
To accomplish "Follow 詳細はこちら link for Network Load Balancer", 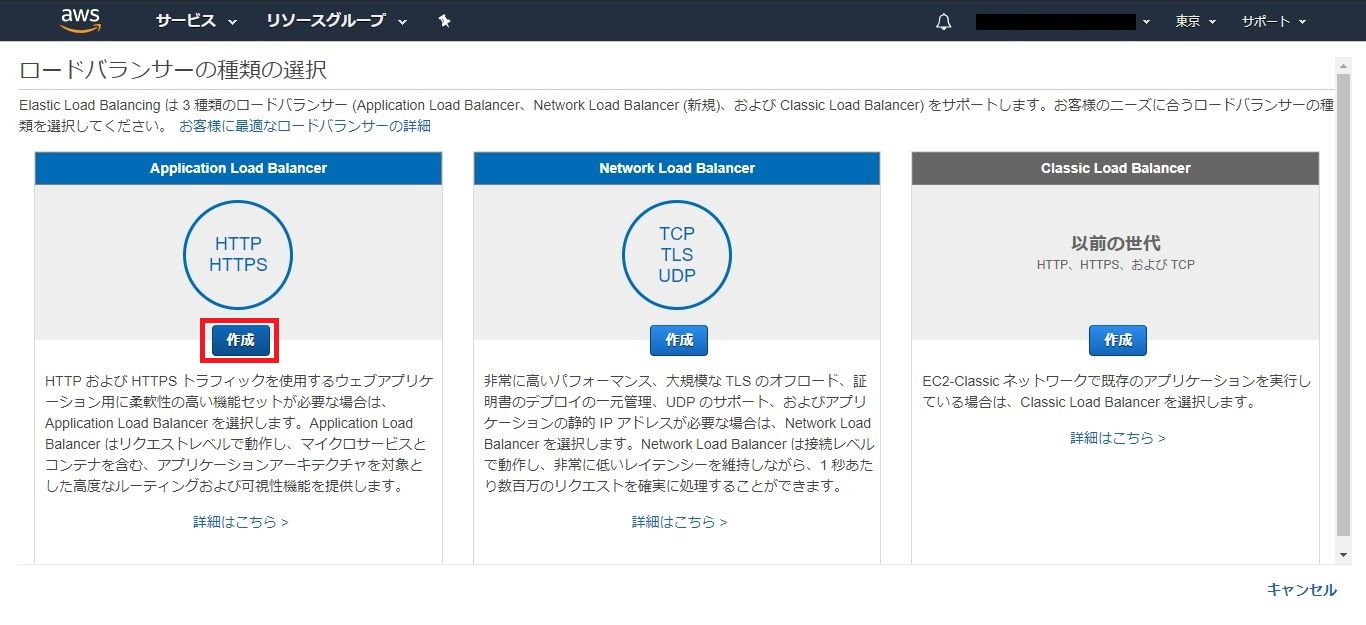I will coord(679,522).
